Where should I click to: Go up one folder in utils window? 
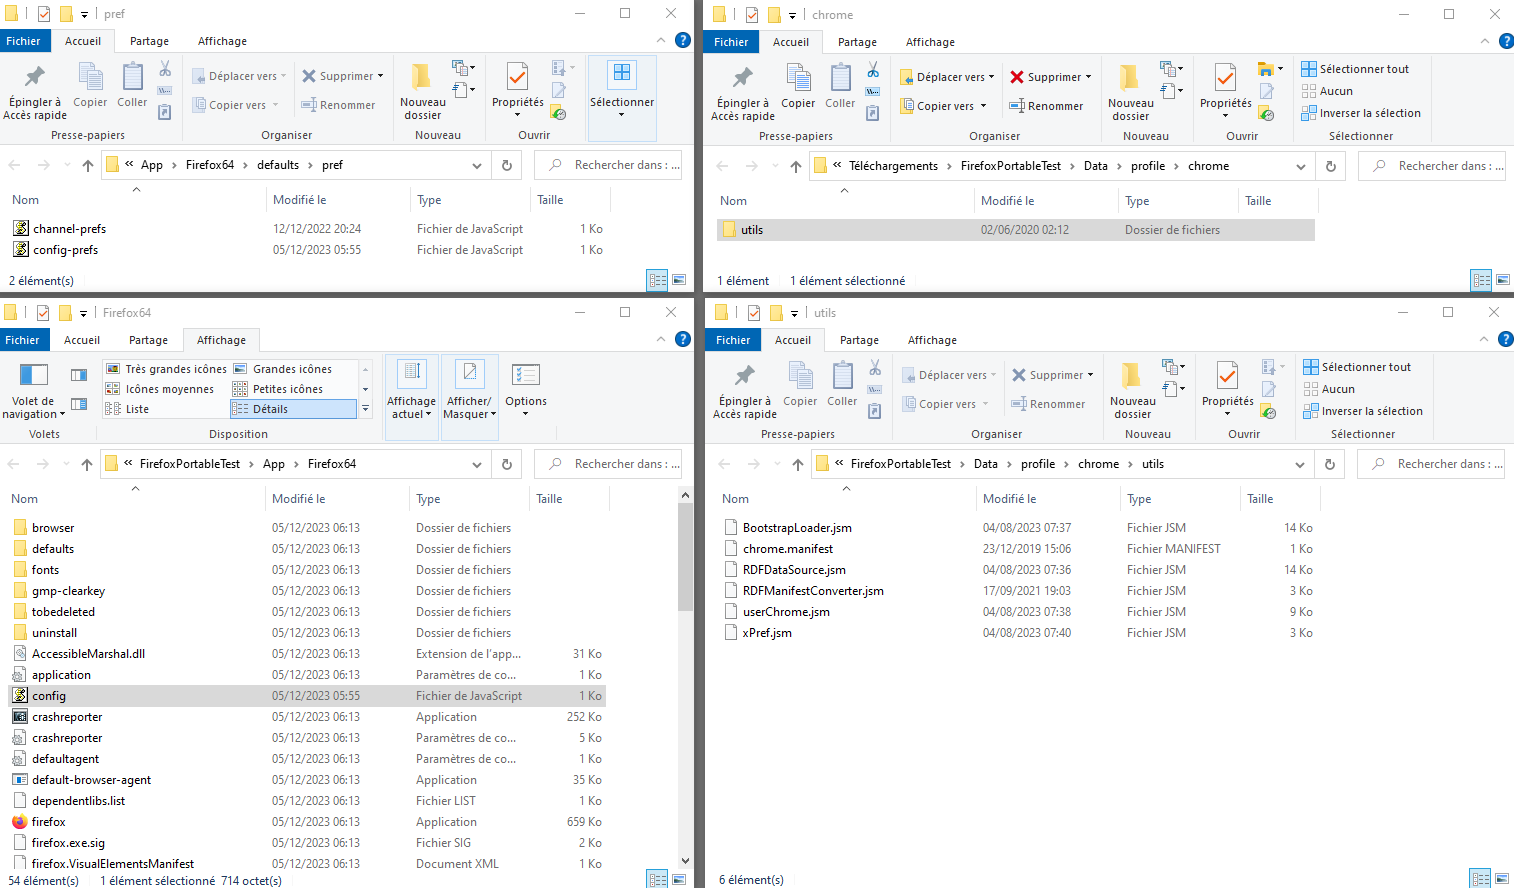(798, 464)
